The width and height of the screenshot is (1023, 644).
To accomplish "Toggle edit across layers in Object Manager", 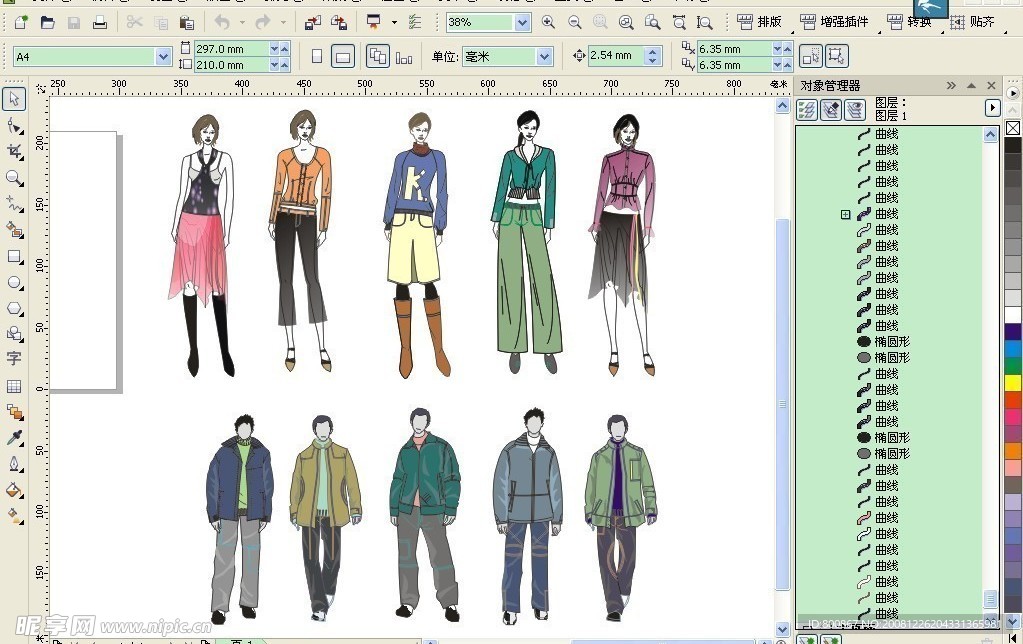I will pyautogui.click(x=831, y=110).
